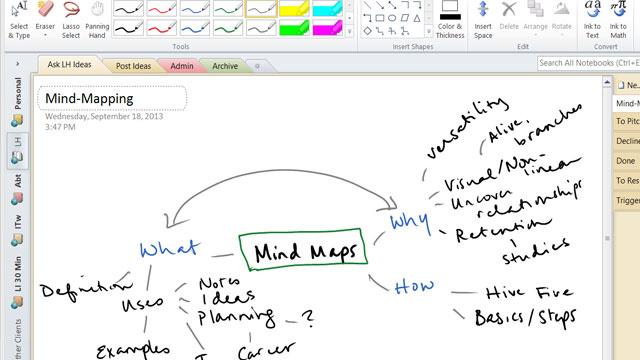Select the thin green pen
The image size is (640, 360).
point(228,8)
